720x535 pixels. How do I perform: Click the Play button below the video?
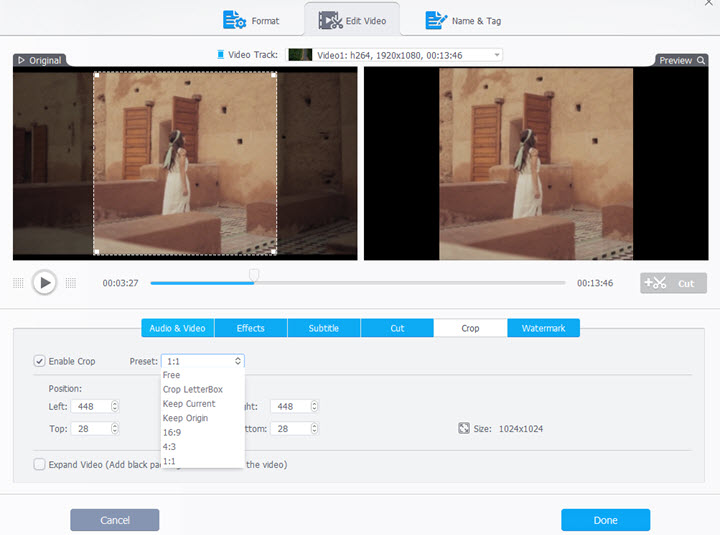coord(44,283)
